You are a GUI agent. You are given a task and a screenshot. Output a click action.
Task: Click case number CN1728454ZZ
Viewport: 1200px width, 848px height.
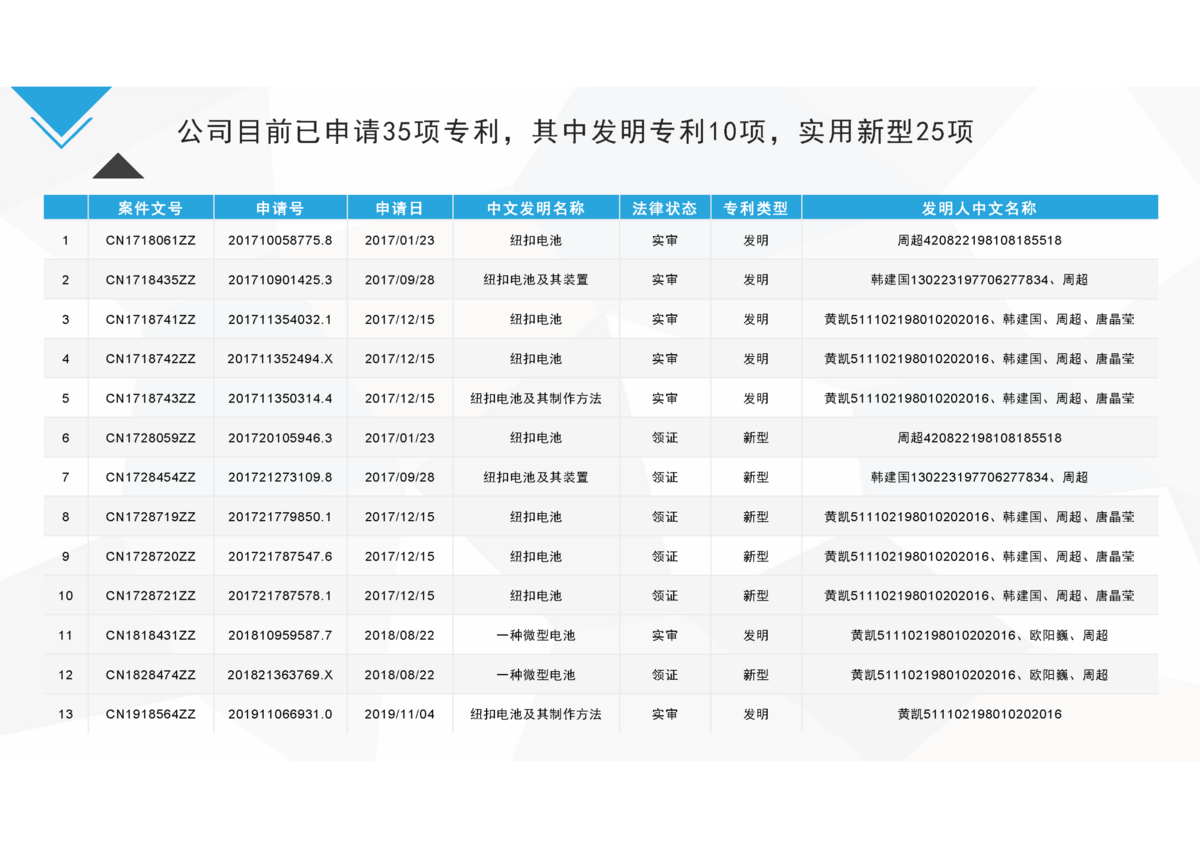click(151, 478)
